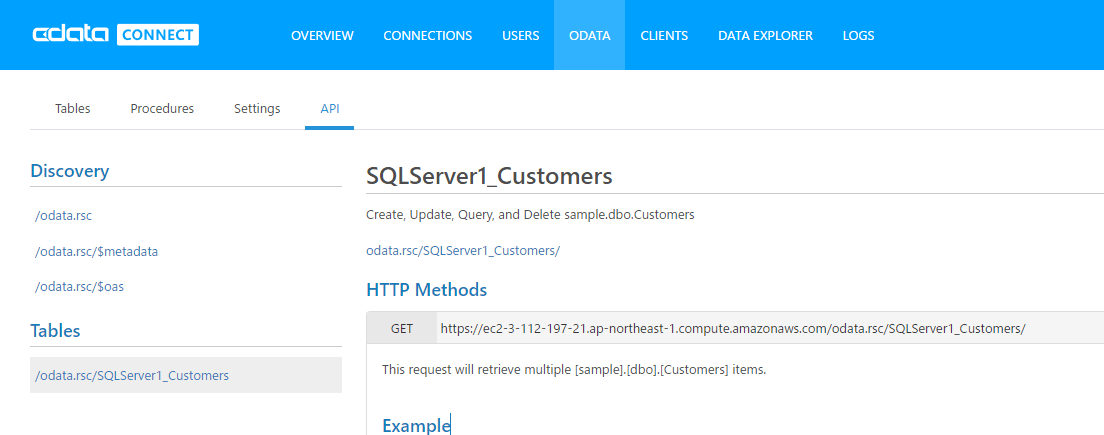1104x435 pixels.
Task: Open the Settings tab
Action: click(x=257, y=108)
